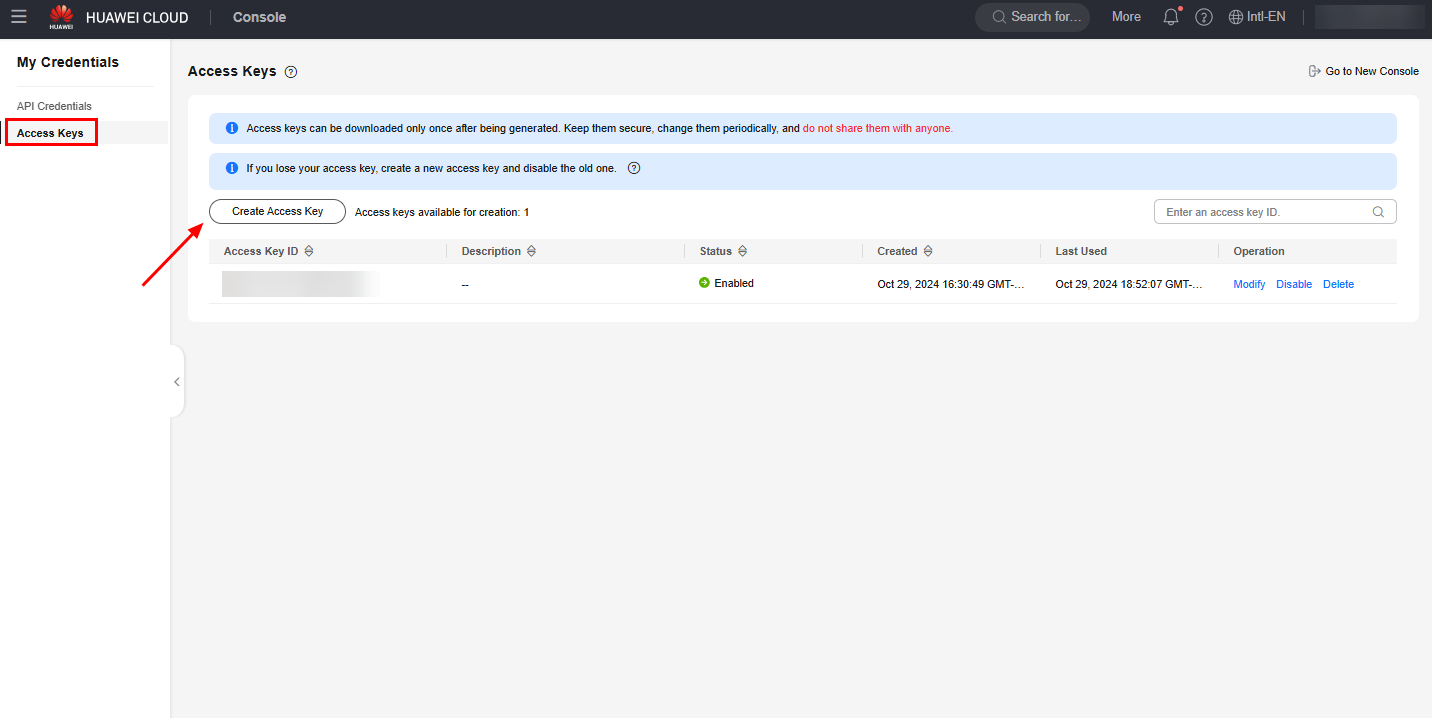This screenshot has width=1432, height=718.
Task: Open the notifications bell
Action: pyautogui.click(x=1171, y=17)
